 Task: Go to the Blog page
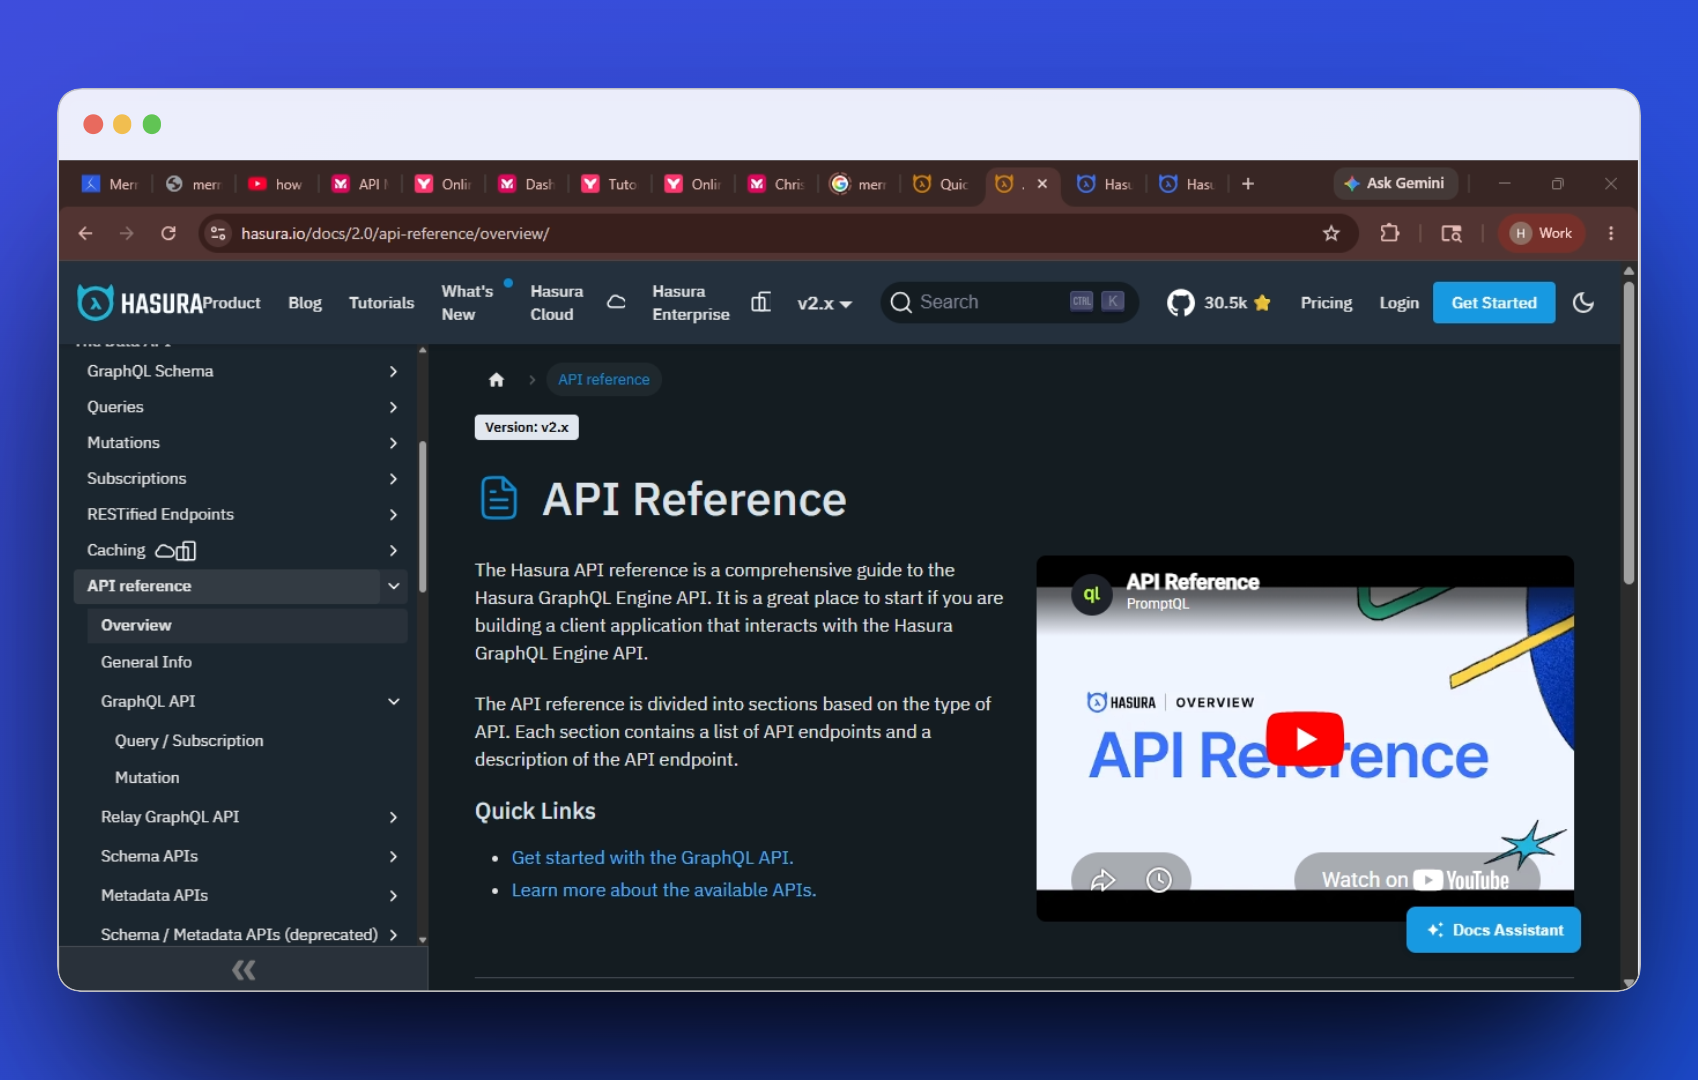click(305, 303)
